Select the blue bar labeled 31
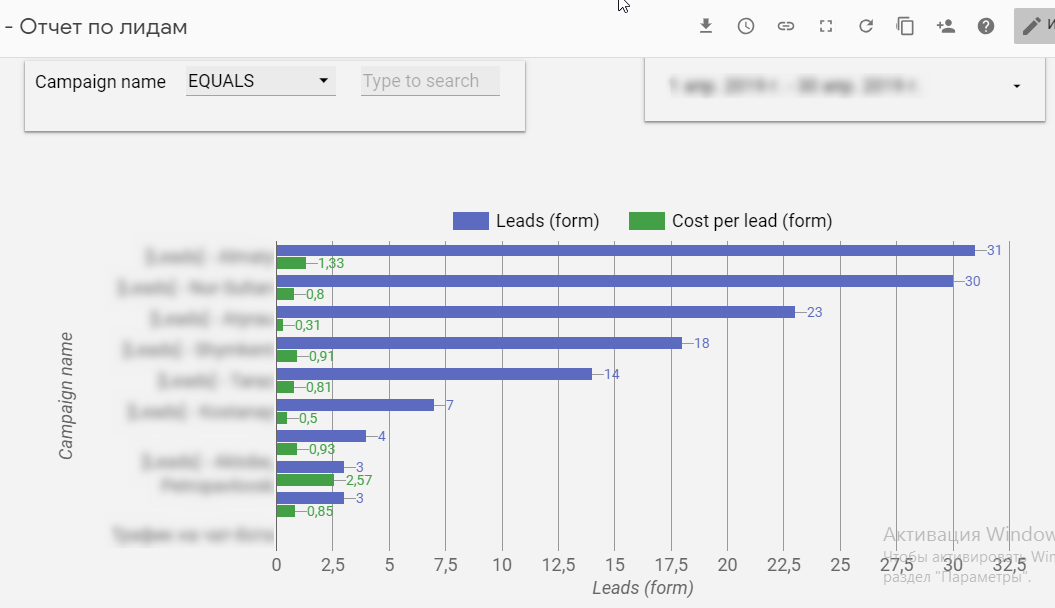The image size is (1055, 608). [x=625, y=250]
